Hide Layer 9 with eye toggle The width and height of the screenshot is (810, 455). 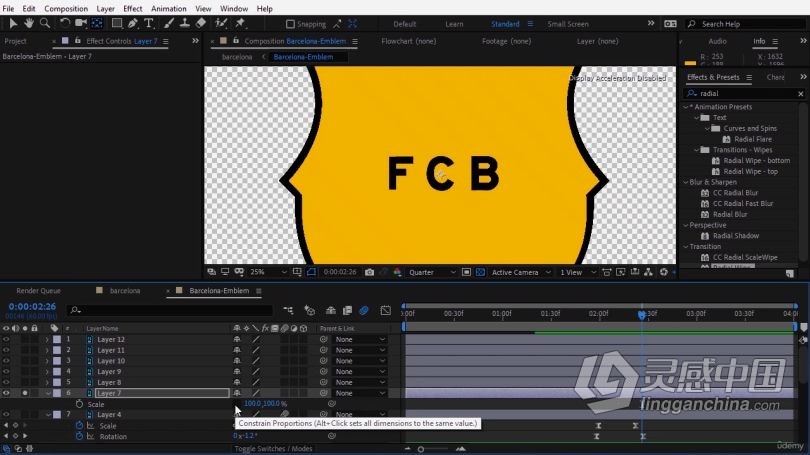click(x=6, y=371)
